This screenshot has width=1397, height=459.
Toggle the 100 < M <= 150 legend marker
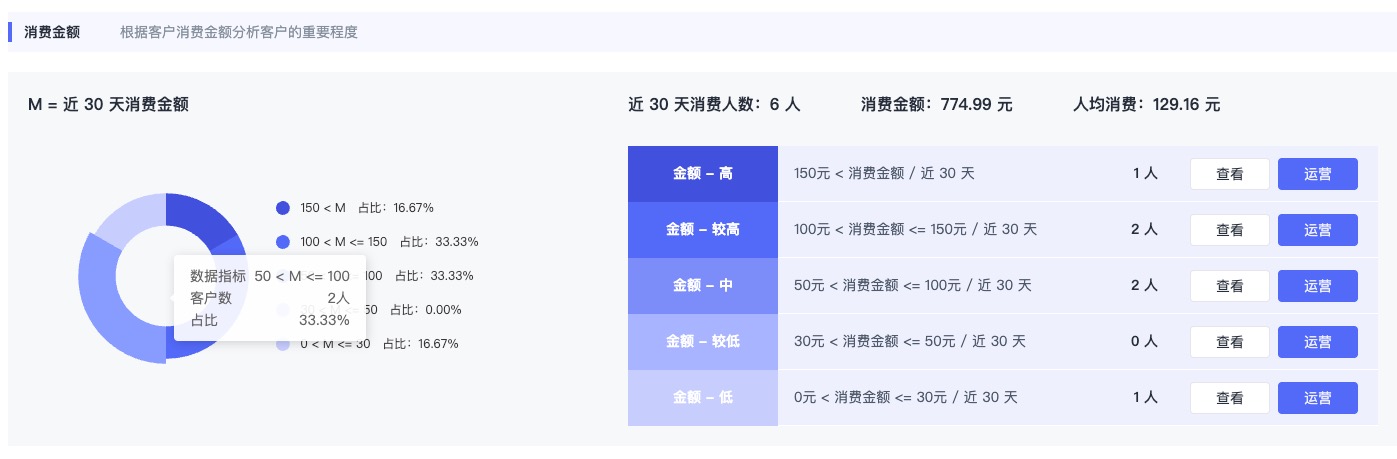(282, 242)
